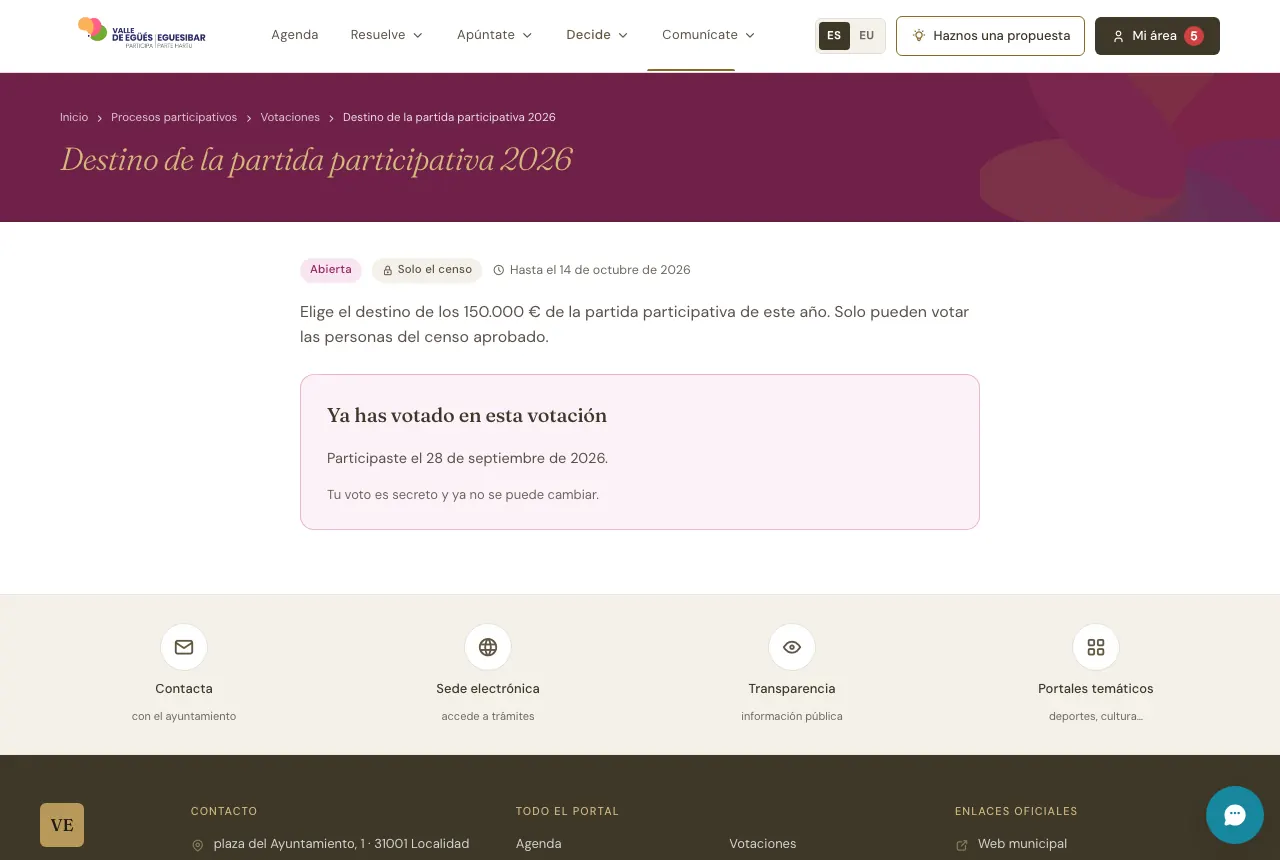Click text Participaste el 28 de septiembre de 2026
Viewport: 1280px width, 860px height.
tap(467, 458)
